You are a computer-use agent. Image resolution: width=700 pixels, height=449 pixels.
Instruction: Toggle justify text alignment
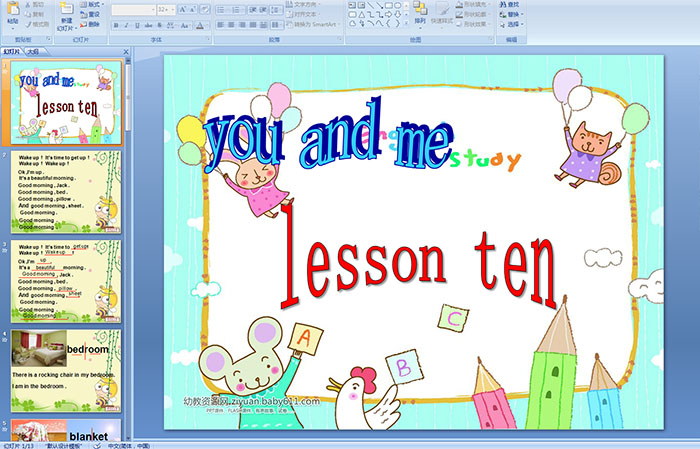(253, 25)
